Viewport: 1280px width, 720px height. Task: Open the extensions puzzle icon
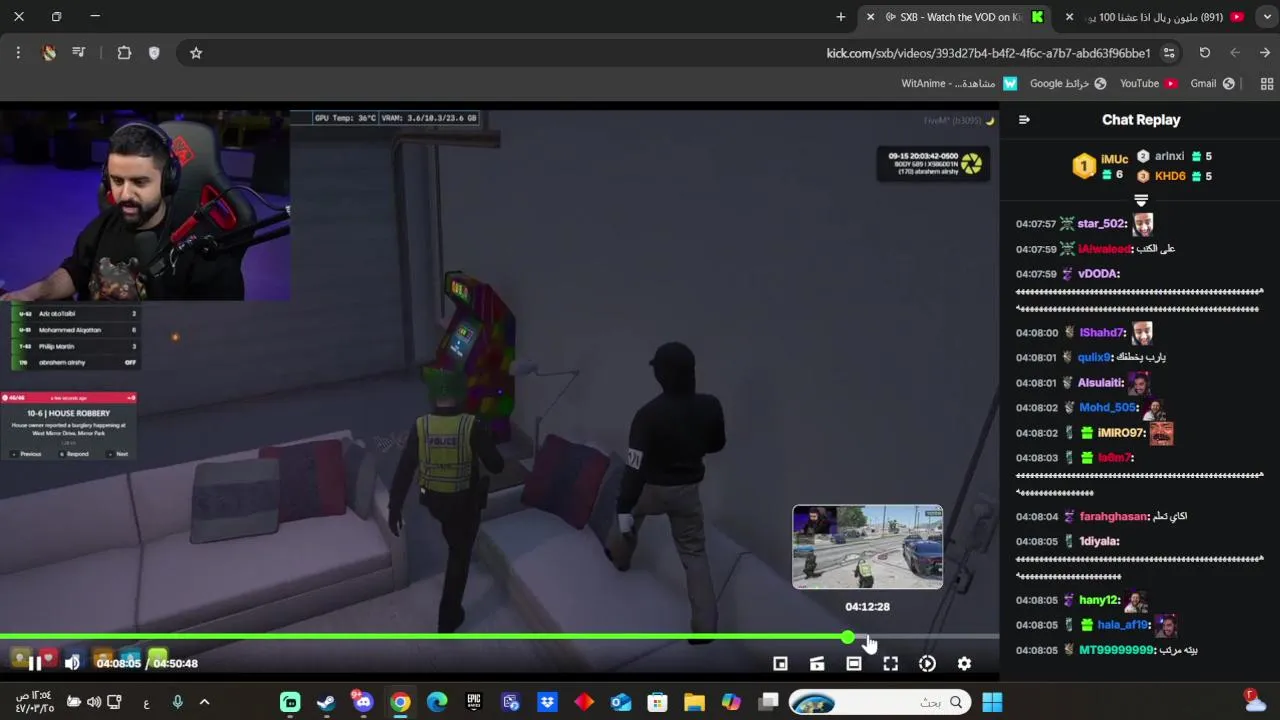(124, 53)
